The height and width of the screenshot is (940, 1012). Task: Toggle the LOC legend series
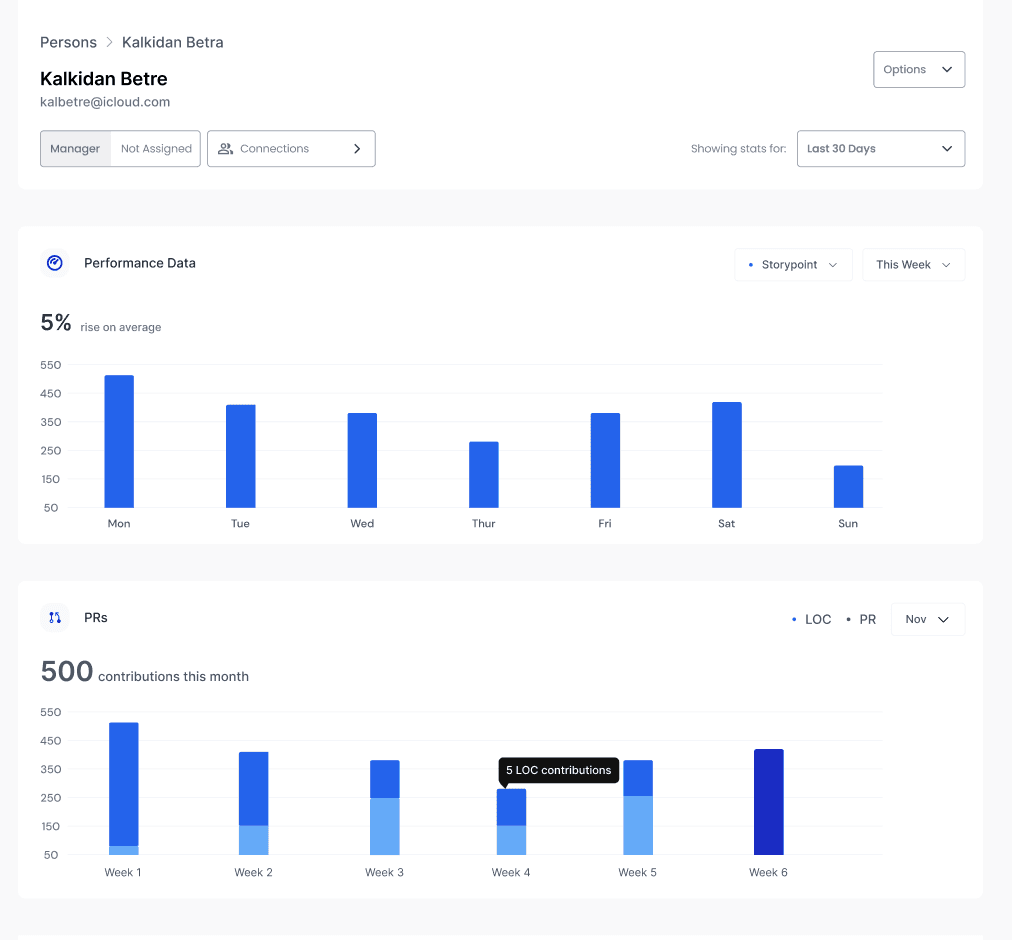coord(811,620)
